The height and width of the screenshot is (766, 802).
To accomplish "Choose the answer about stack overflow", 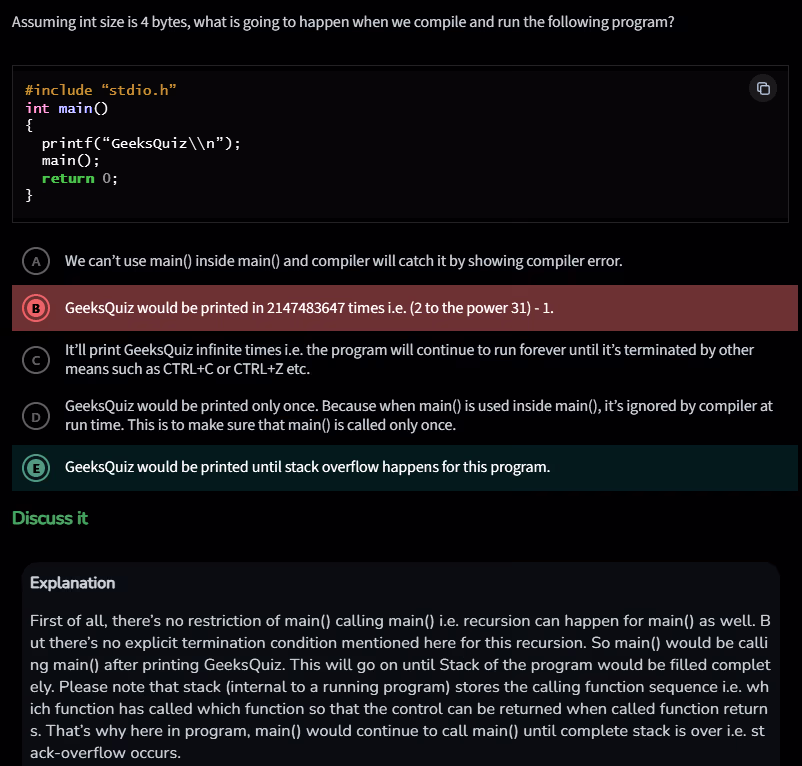I will [307, 467].
